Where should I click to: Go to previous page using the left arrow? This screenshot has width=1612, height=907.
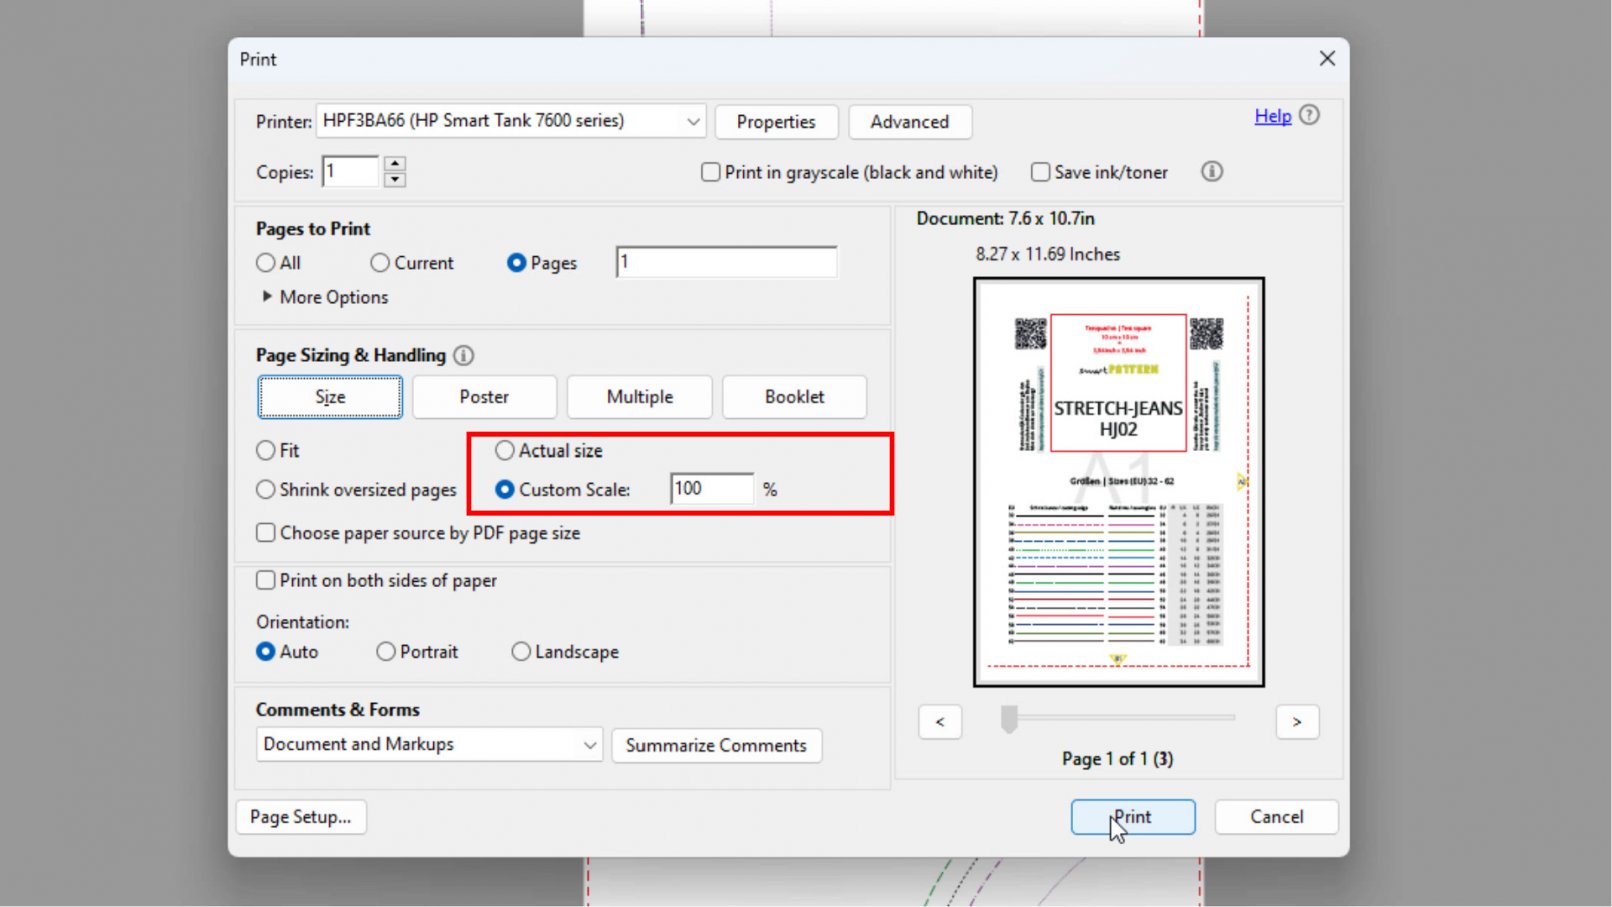tap(939, 721)
